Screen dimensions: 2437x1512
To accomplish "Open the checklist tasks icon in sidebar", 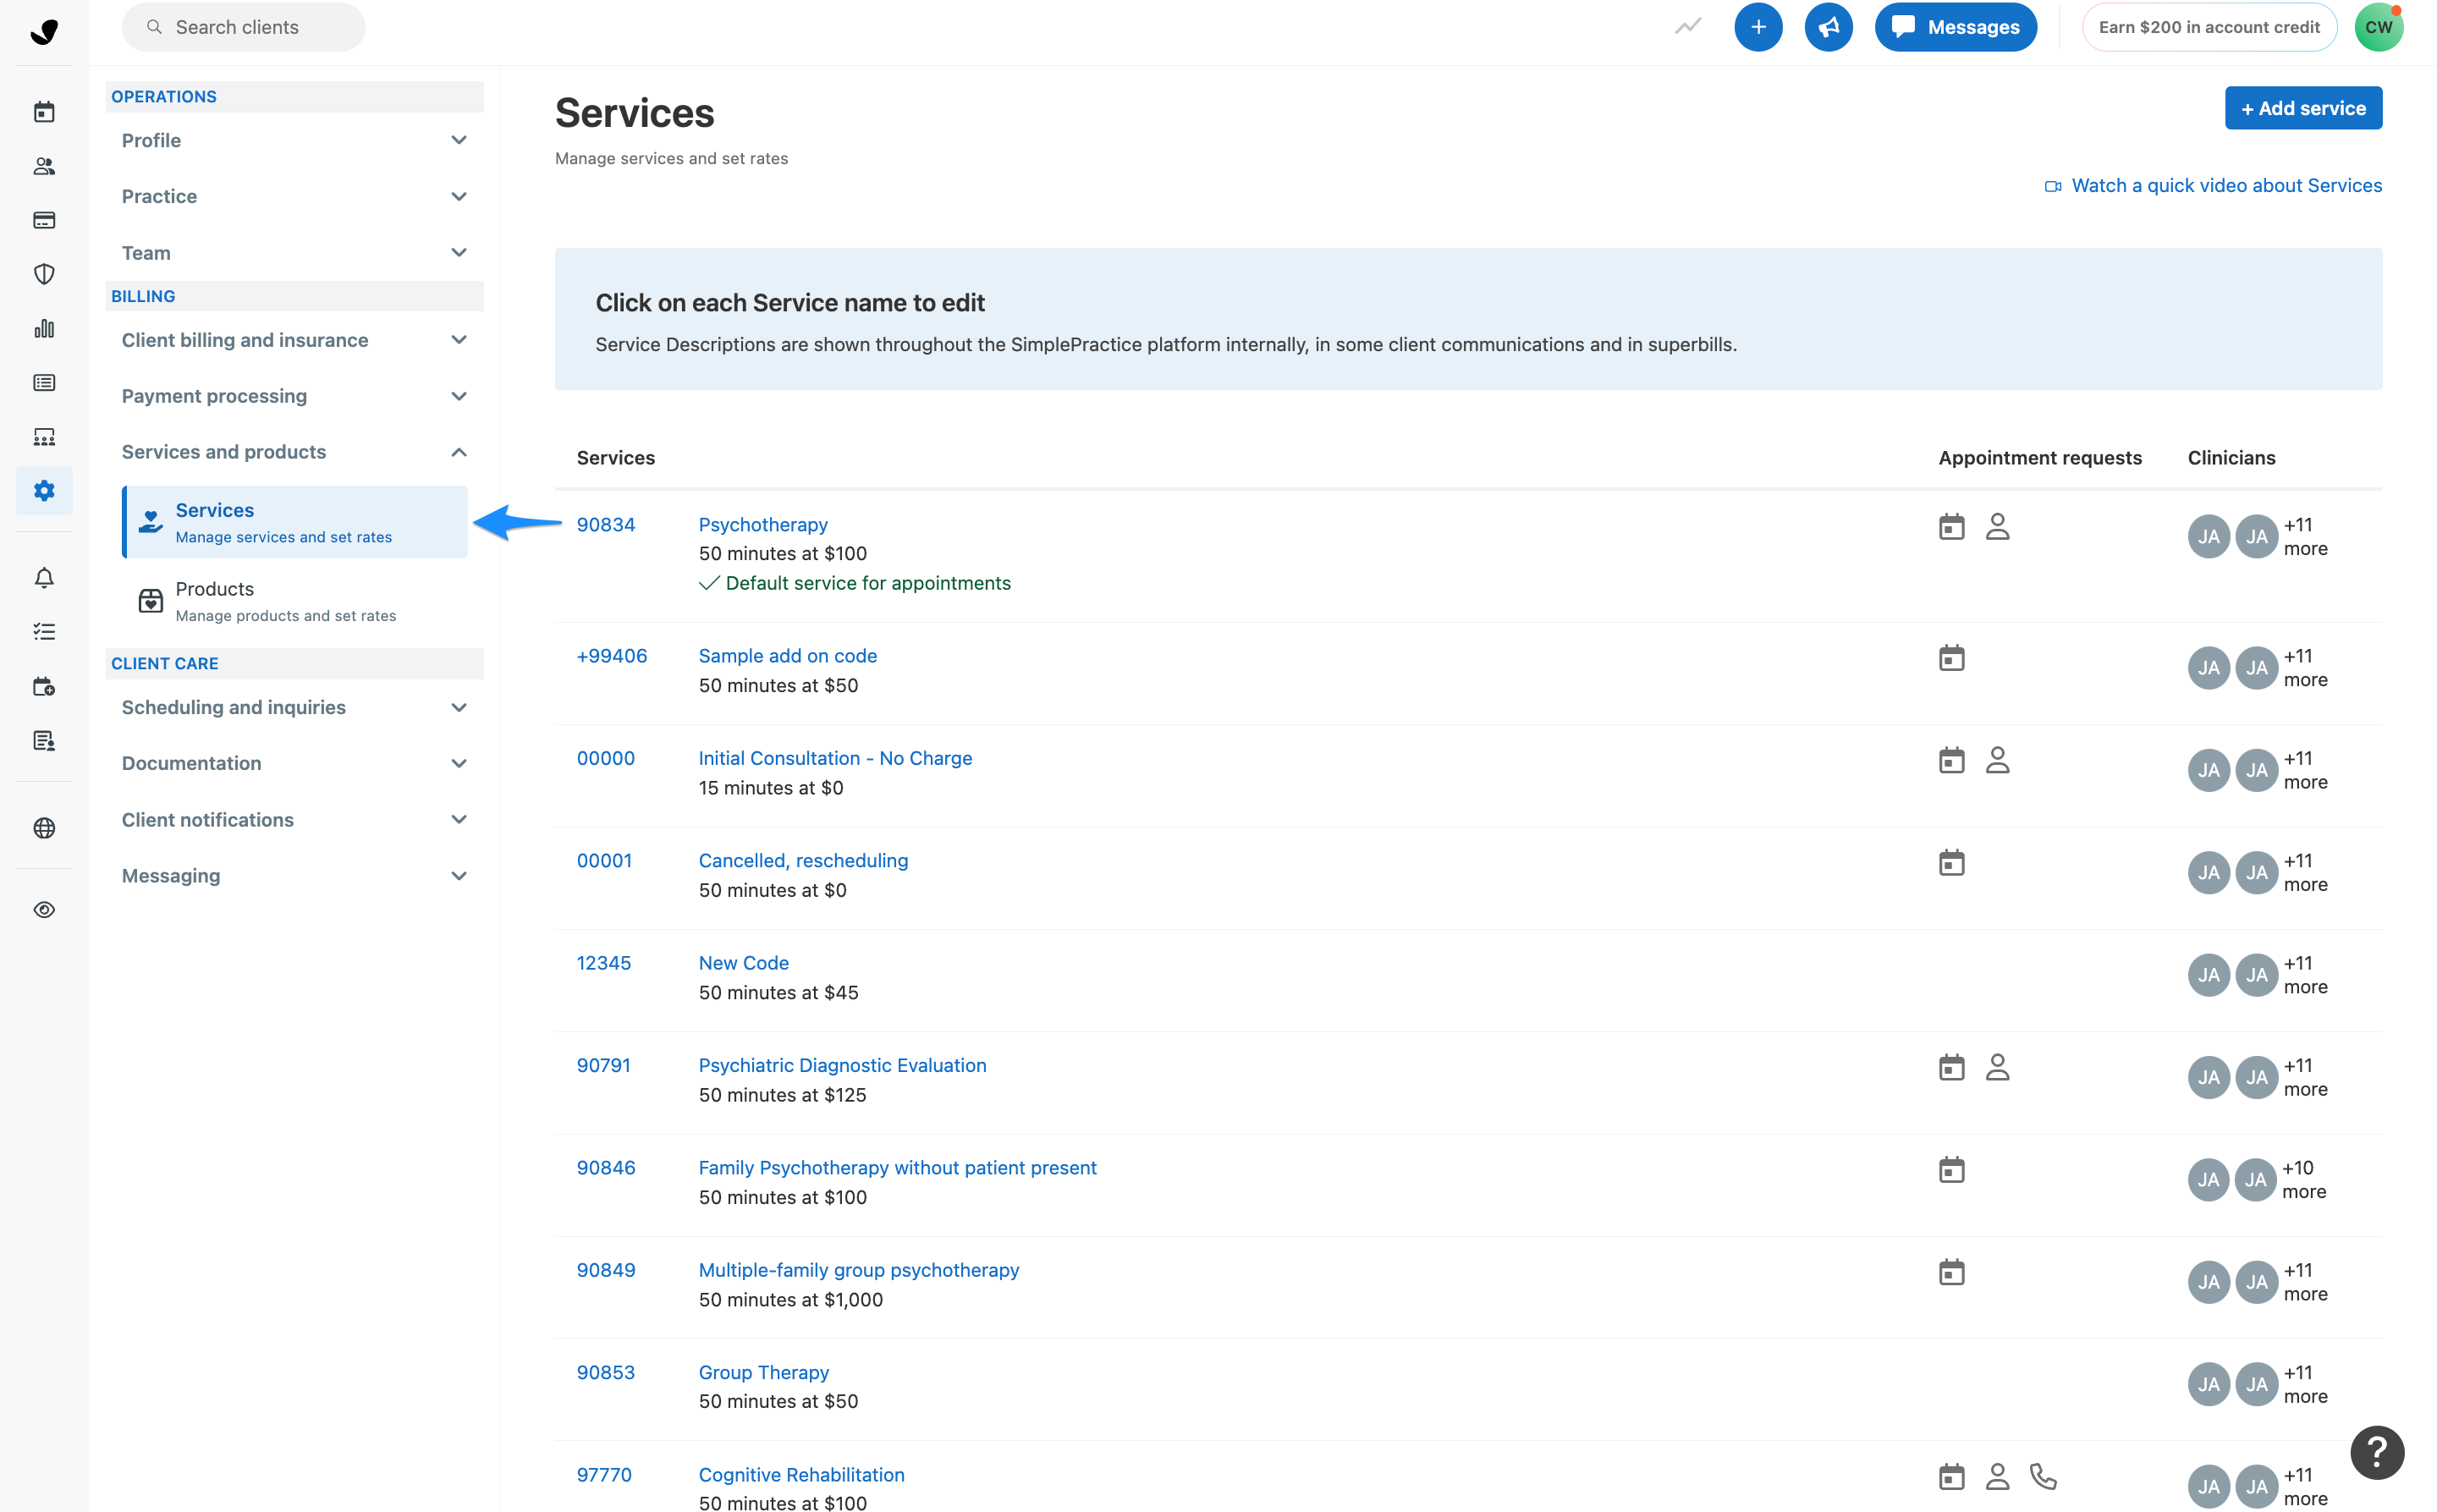I will coord(44,632).
